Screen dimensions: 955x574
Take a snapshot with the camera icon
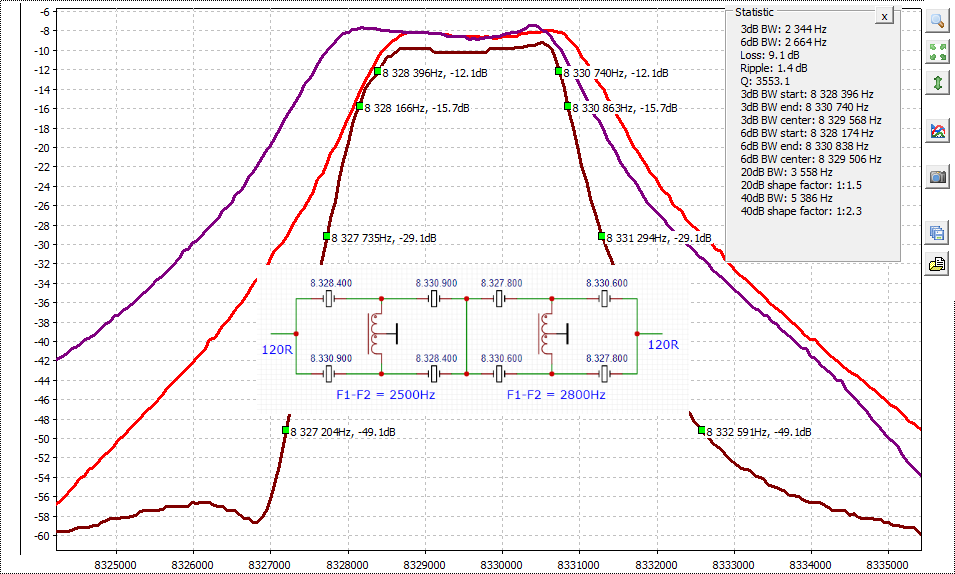coord(937,177)
